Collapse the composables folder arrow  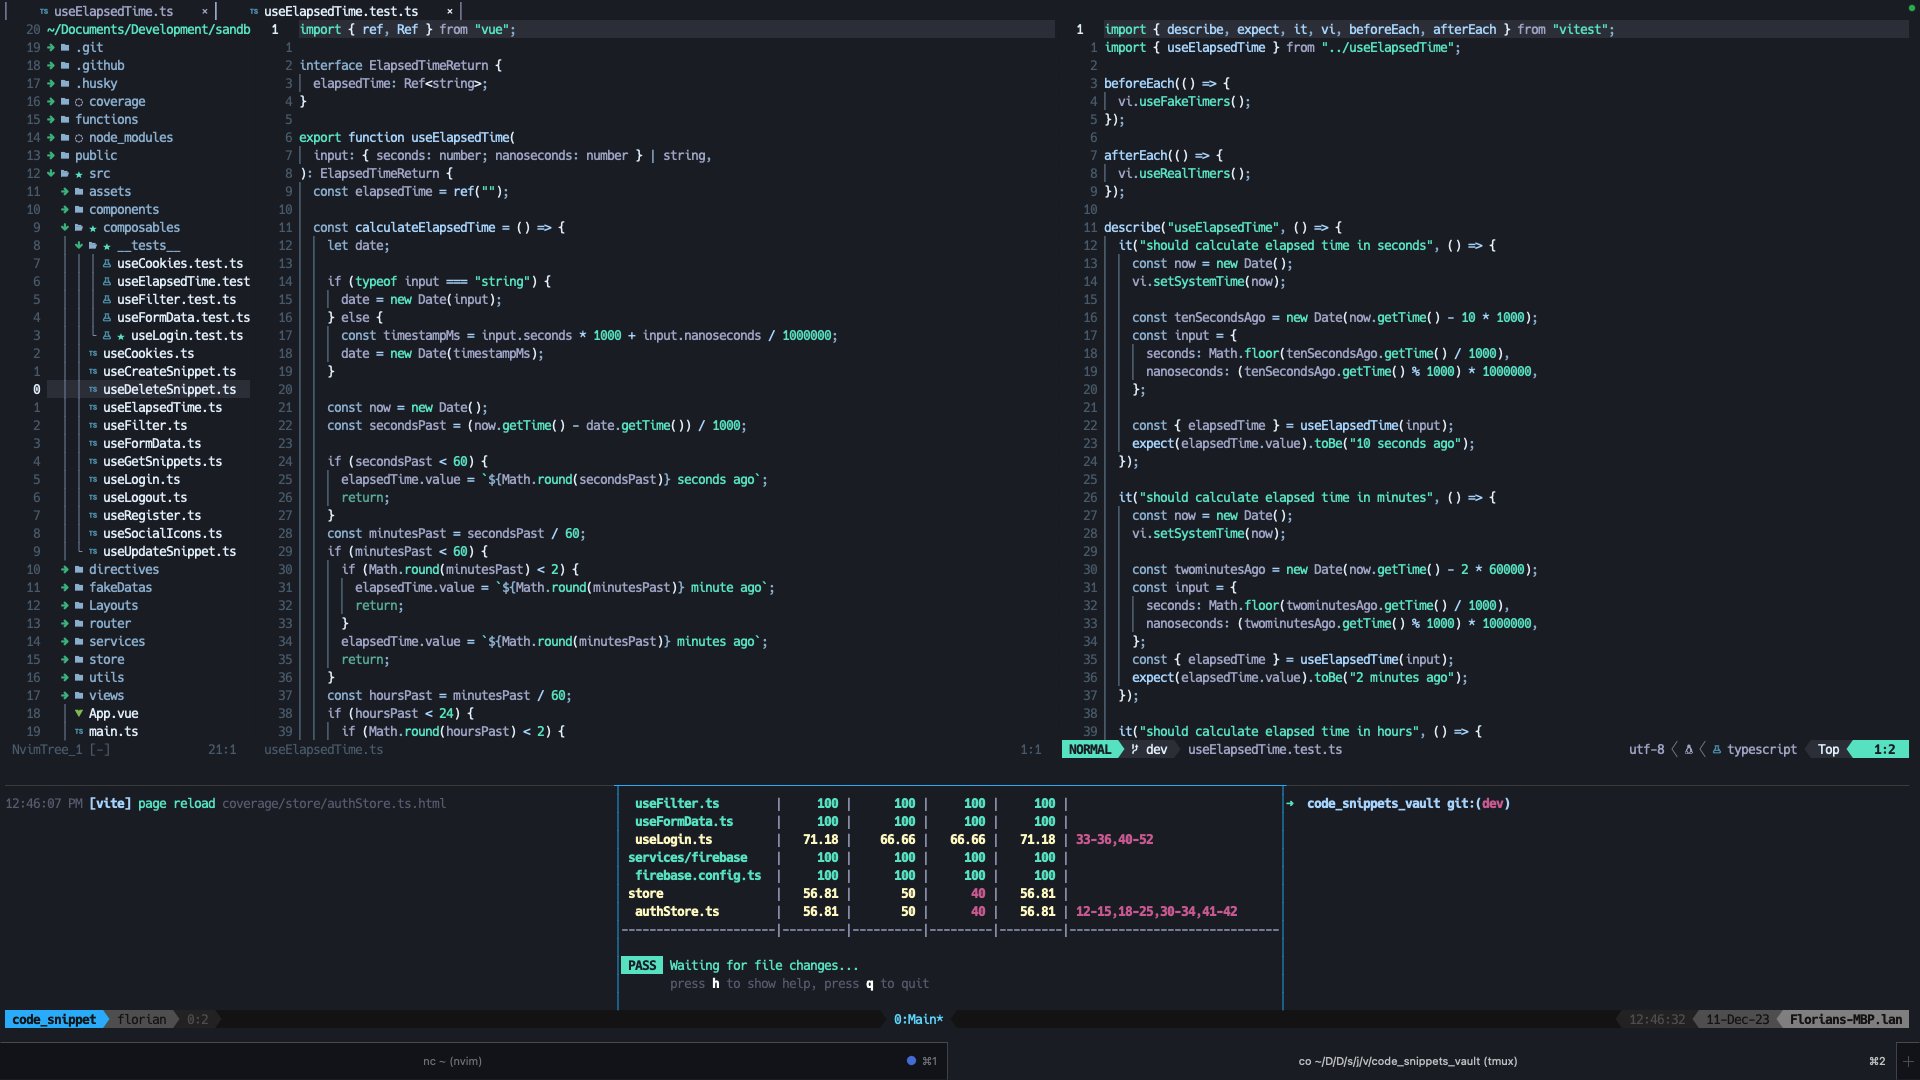tap(65, 228)
